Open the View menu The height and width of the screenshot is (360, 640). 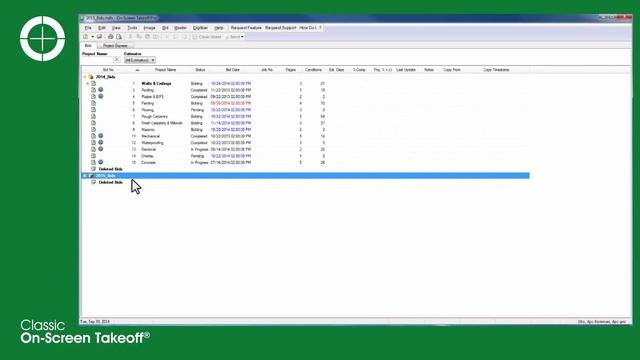116,28
